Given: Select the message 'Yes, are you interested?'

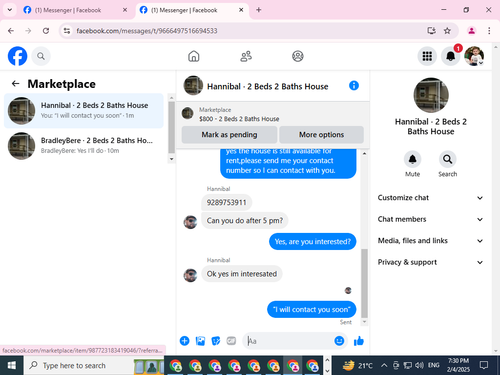Looking at the screenshot, I should coord(312,241).
